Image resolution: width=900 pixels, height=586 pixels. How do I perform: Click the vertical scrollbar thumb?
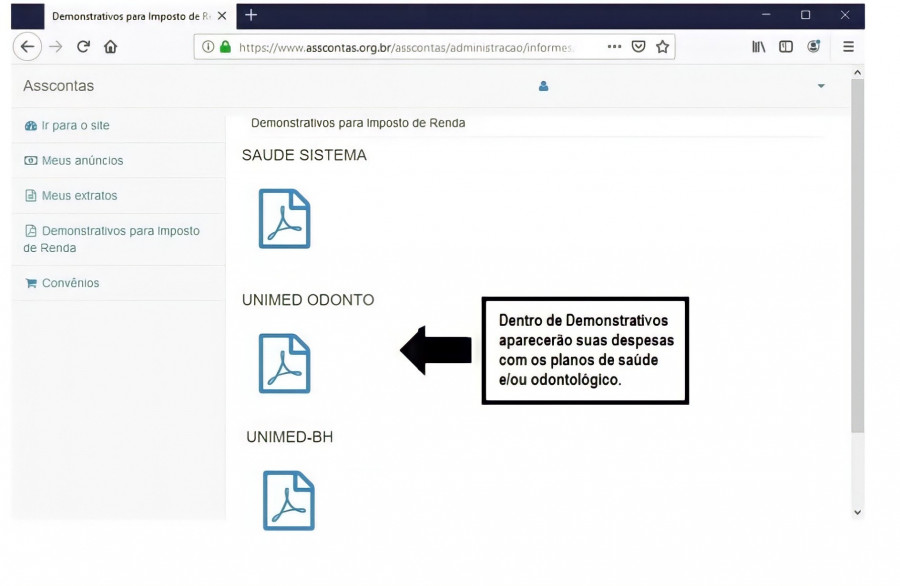[858, 256]
